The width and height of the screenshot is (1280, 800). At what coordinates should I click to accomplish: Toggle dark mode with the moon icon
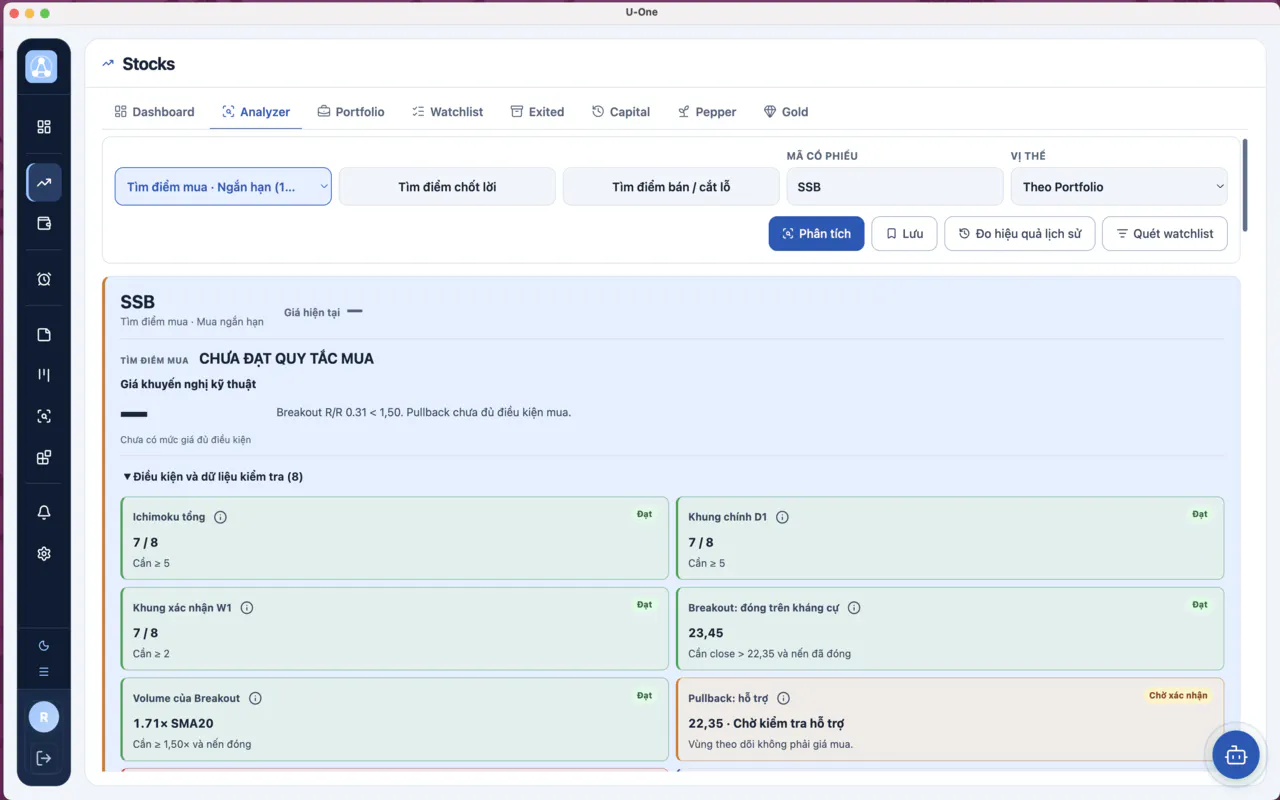pos(44,646)
